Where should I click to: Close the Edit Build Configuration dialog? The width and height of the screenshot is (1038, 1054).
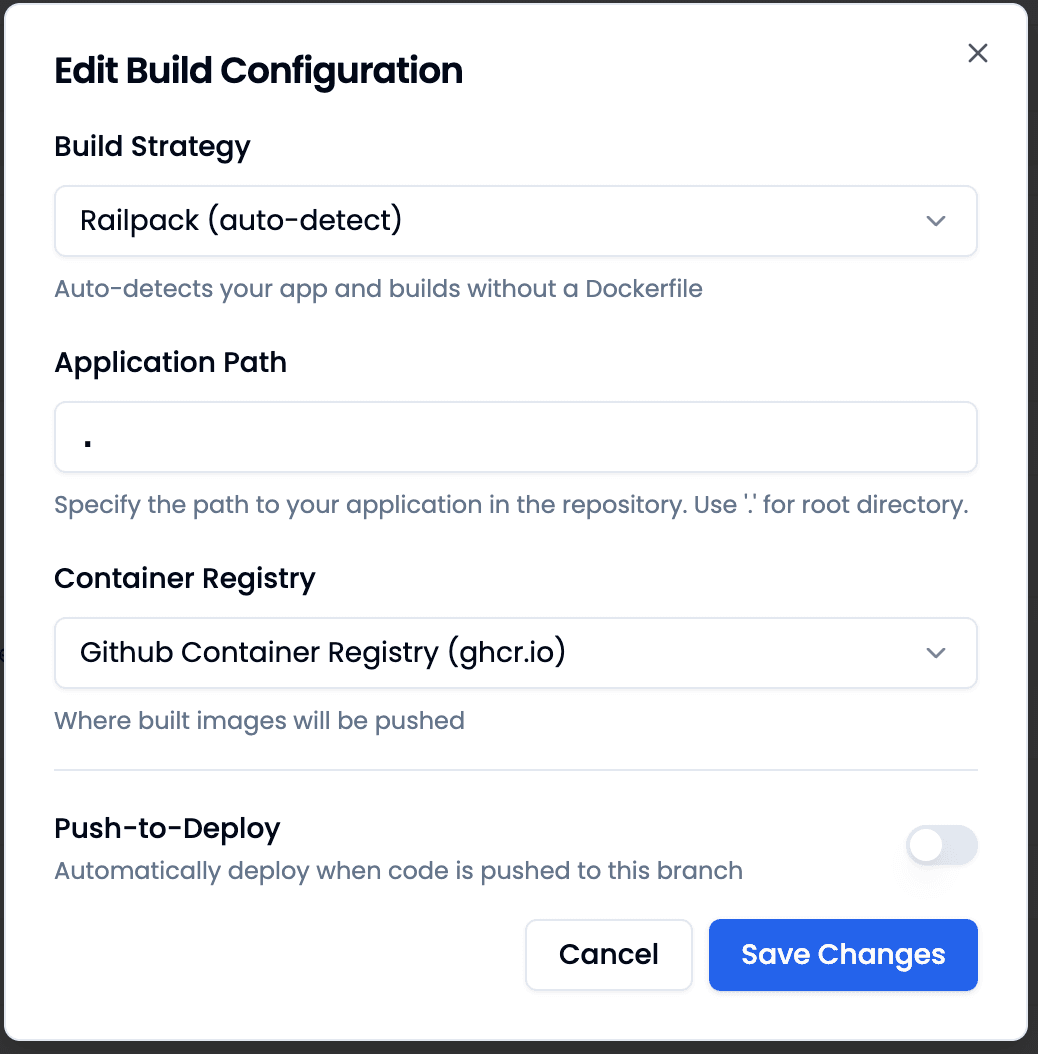coord(977,53)
